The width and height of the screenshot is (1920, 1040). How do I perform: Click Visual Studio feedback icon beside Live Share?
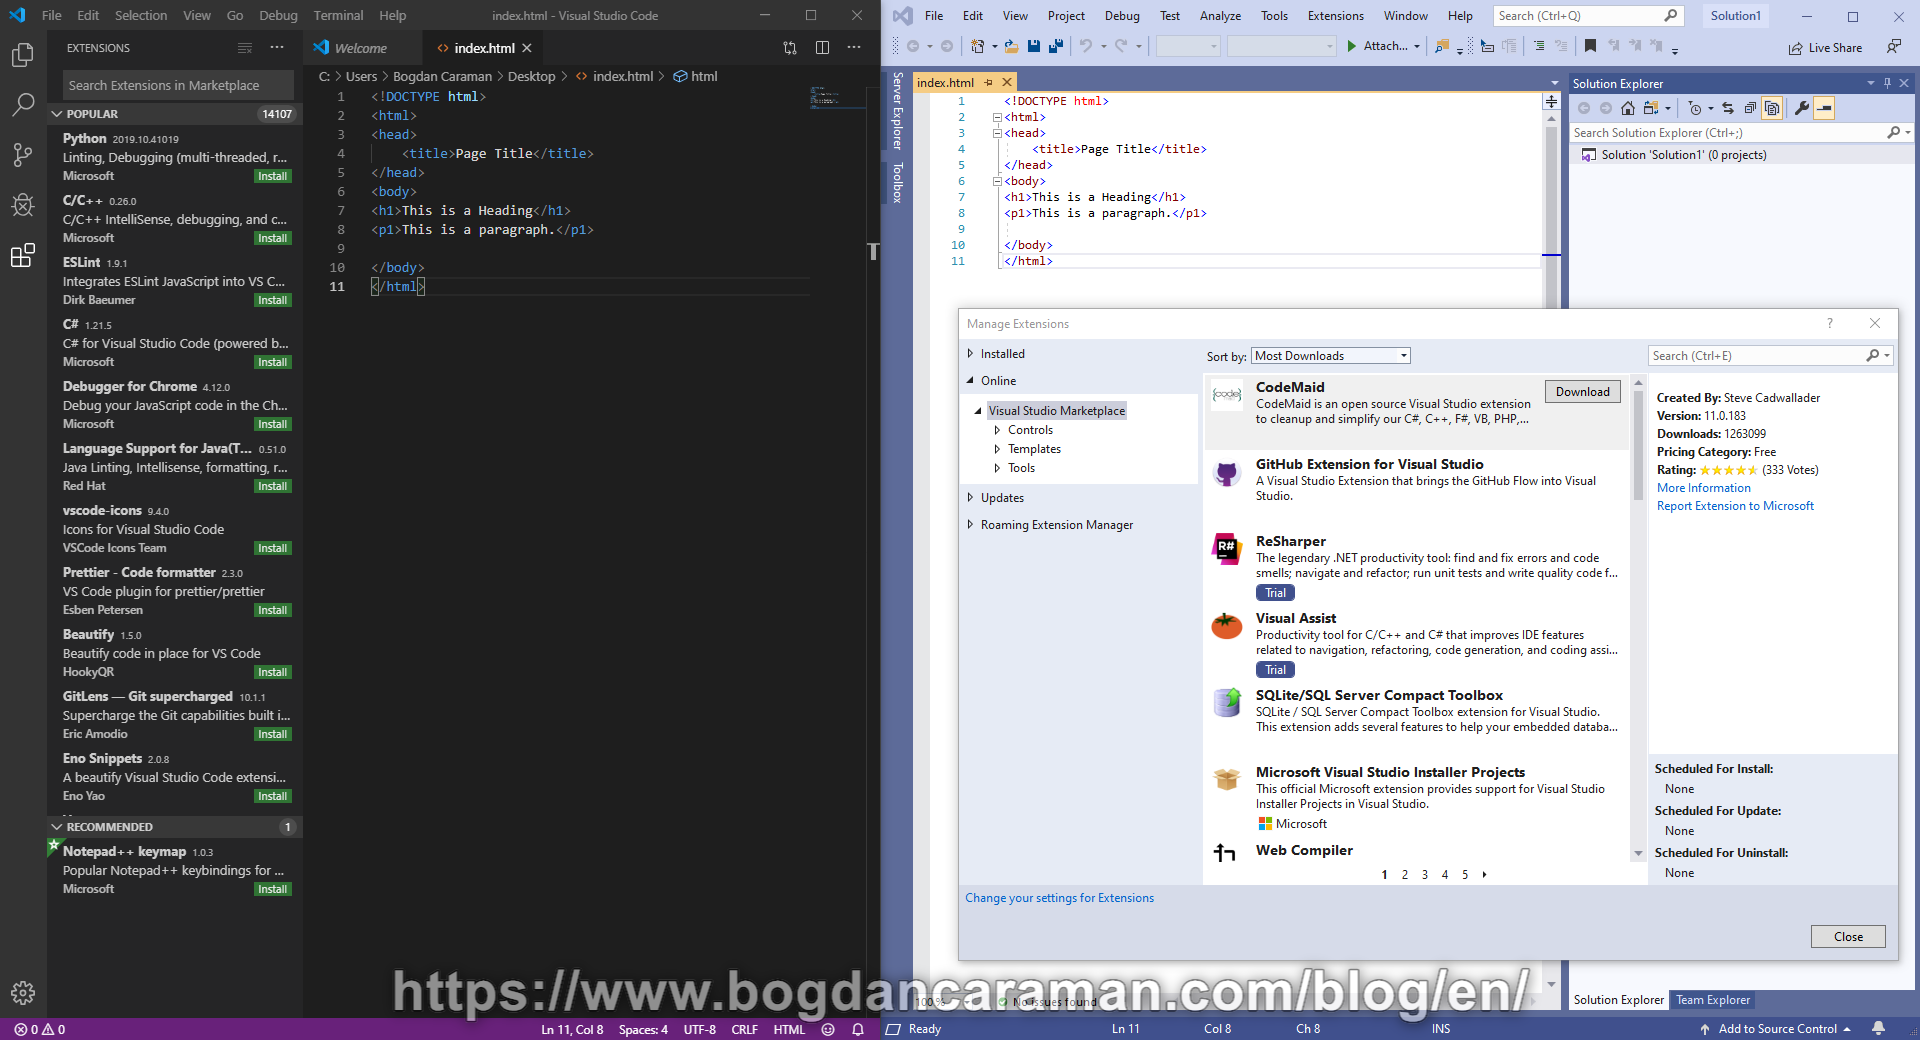[x=1894, y=47]
